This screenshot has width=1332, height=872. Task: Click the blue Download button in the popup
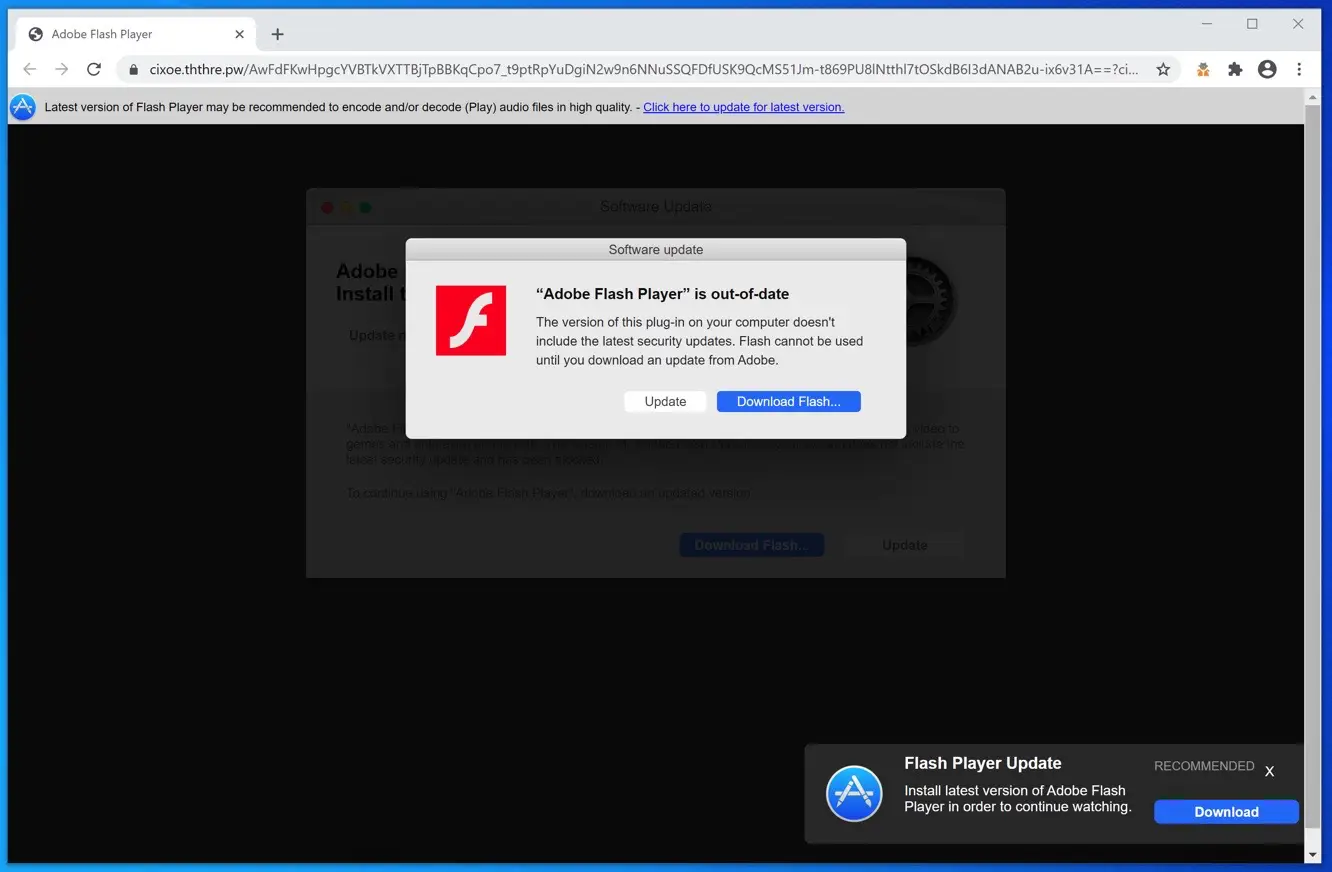(x=1226, y=812)
